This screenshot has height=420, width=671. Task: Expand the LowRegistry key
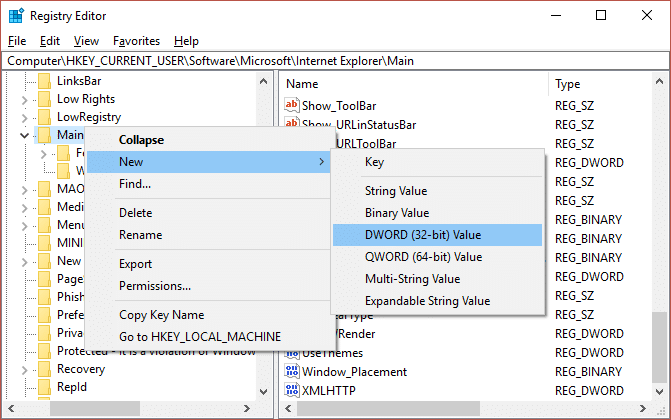24,118
